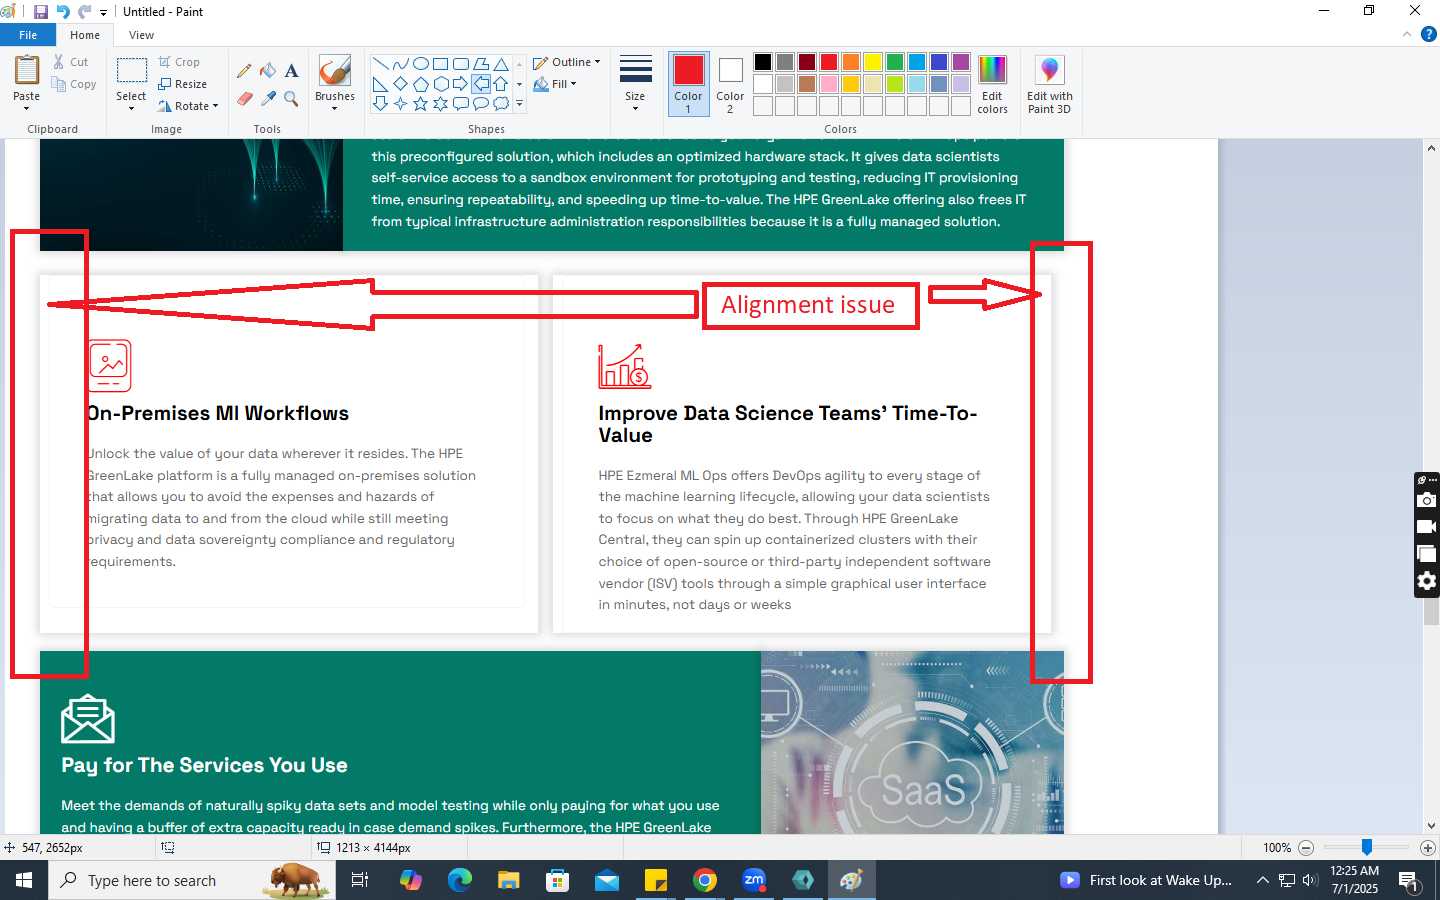This screenshot has height=900, width=1440.
Task: Pick the purple color swatch
Action: coord(961,62)
